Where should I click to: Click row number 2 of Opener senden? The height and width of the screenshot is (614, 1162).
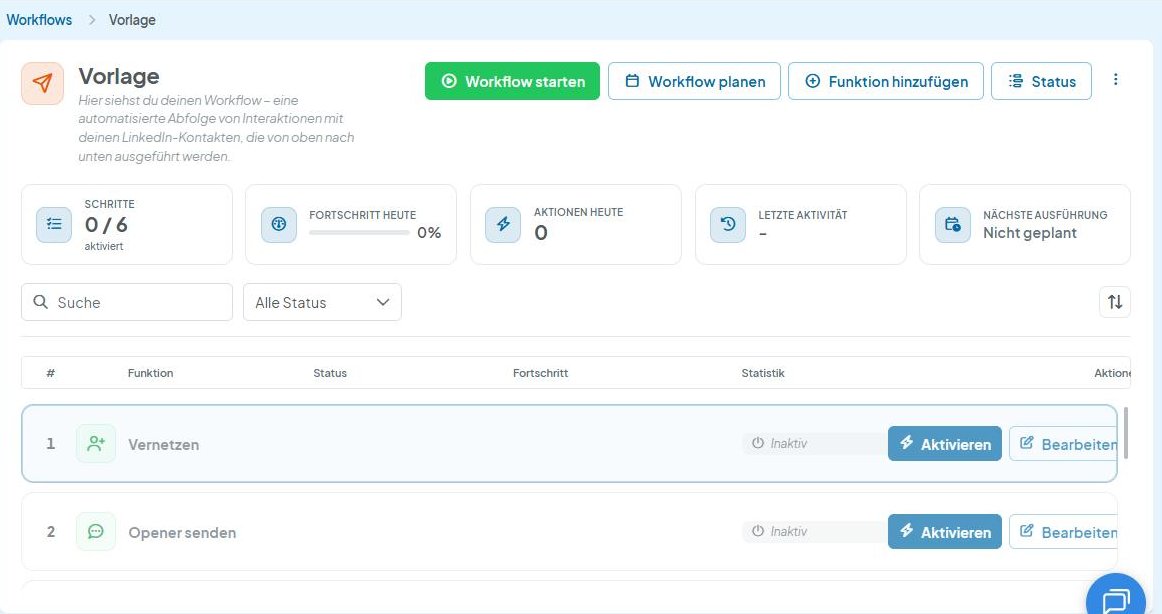tap(50, 532)
